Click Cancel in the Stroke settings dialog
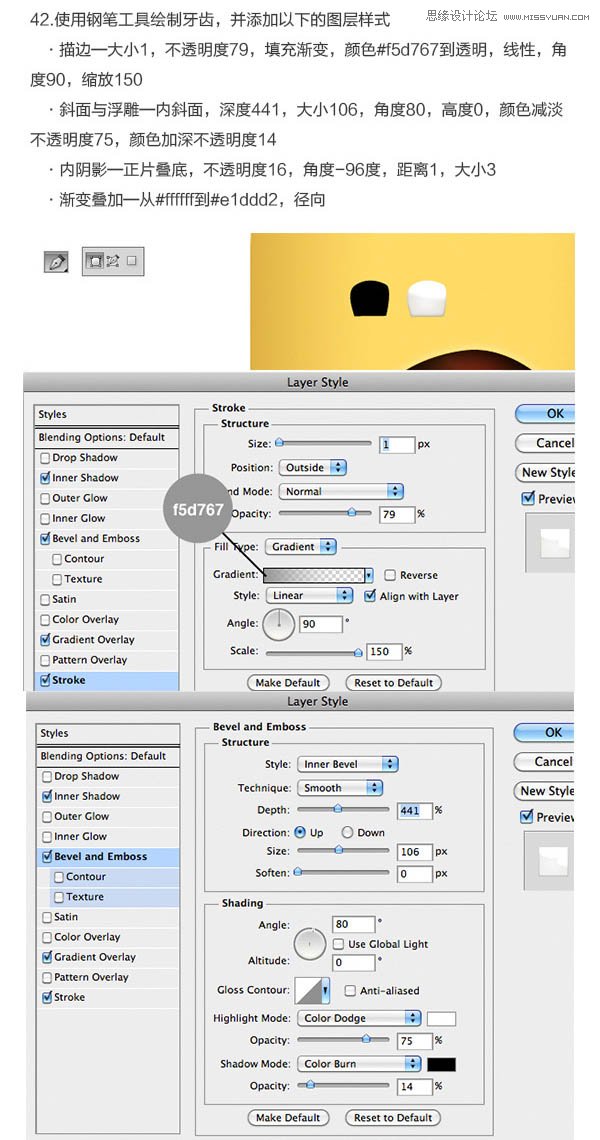600x1140 pixels. [x=545, y=443]
